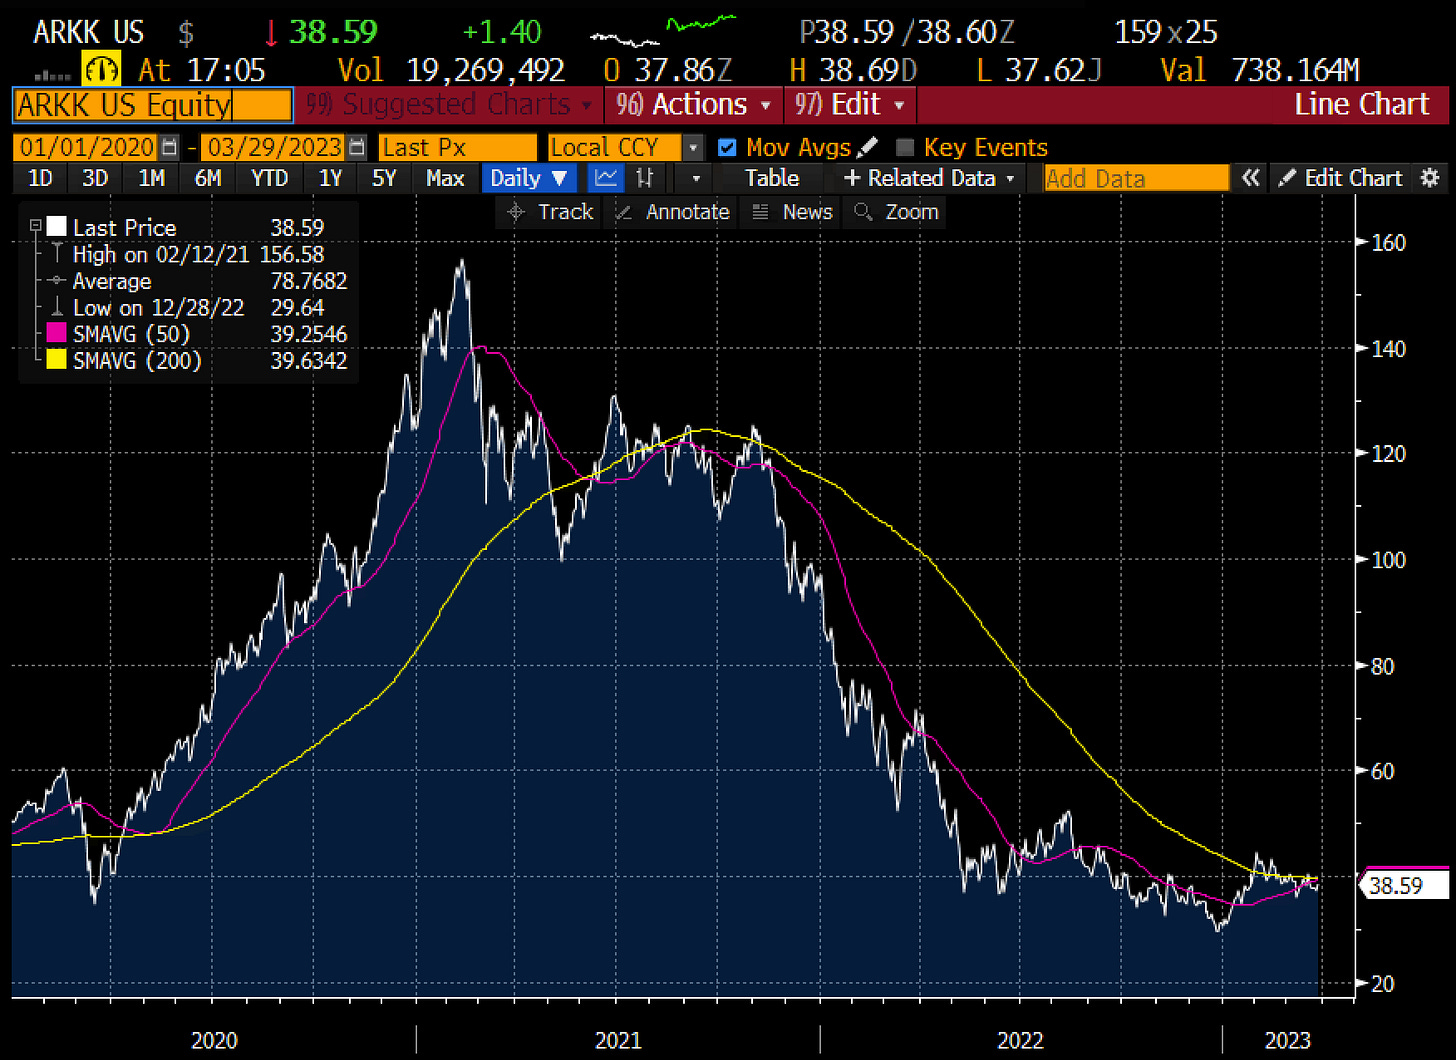The image size is (1456, 1060).
Task: Enable the Key Events checkbox
Action: pos(905,147)
